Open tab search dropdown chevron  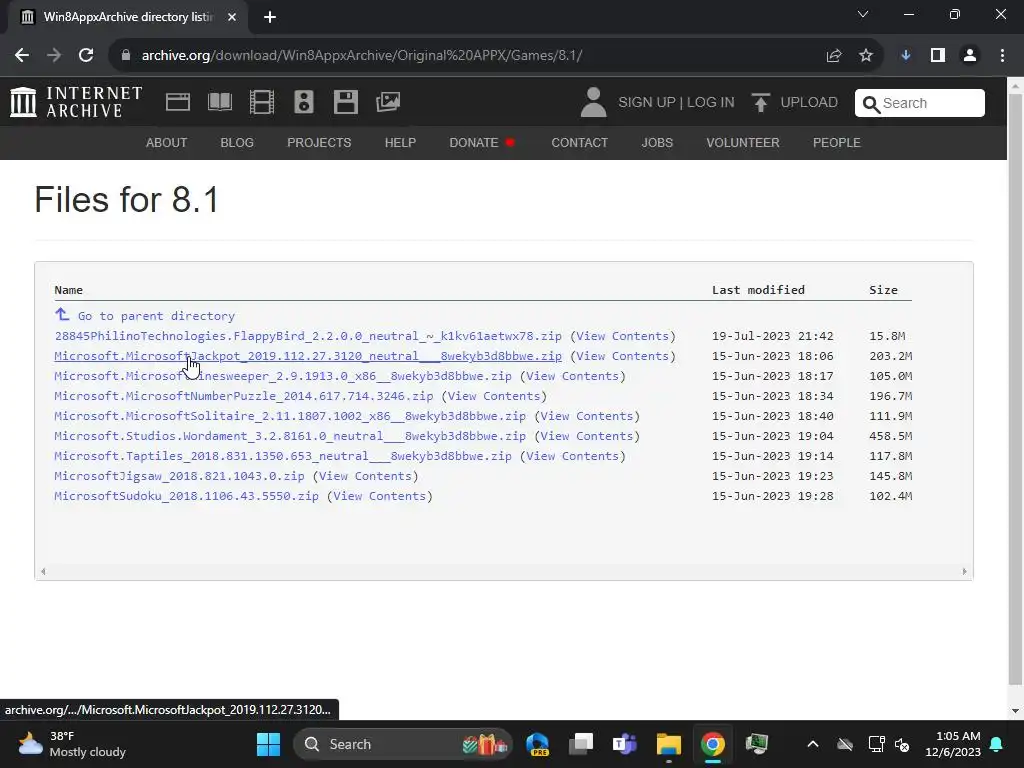863,14
